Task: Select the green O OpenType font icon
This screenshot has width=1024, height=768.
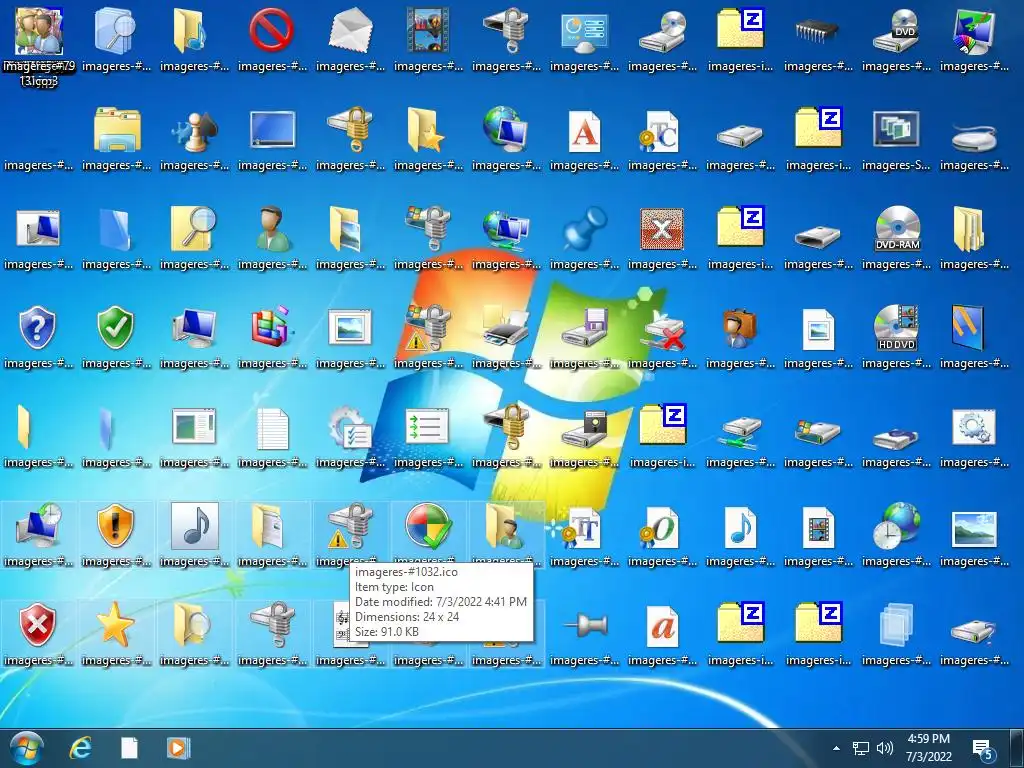Action: pos(660,526)
